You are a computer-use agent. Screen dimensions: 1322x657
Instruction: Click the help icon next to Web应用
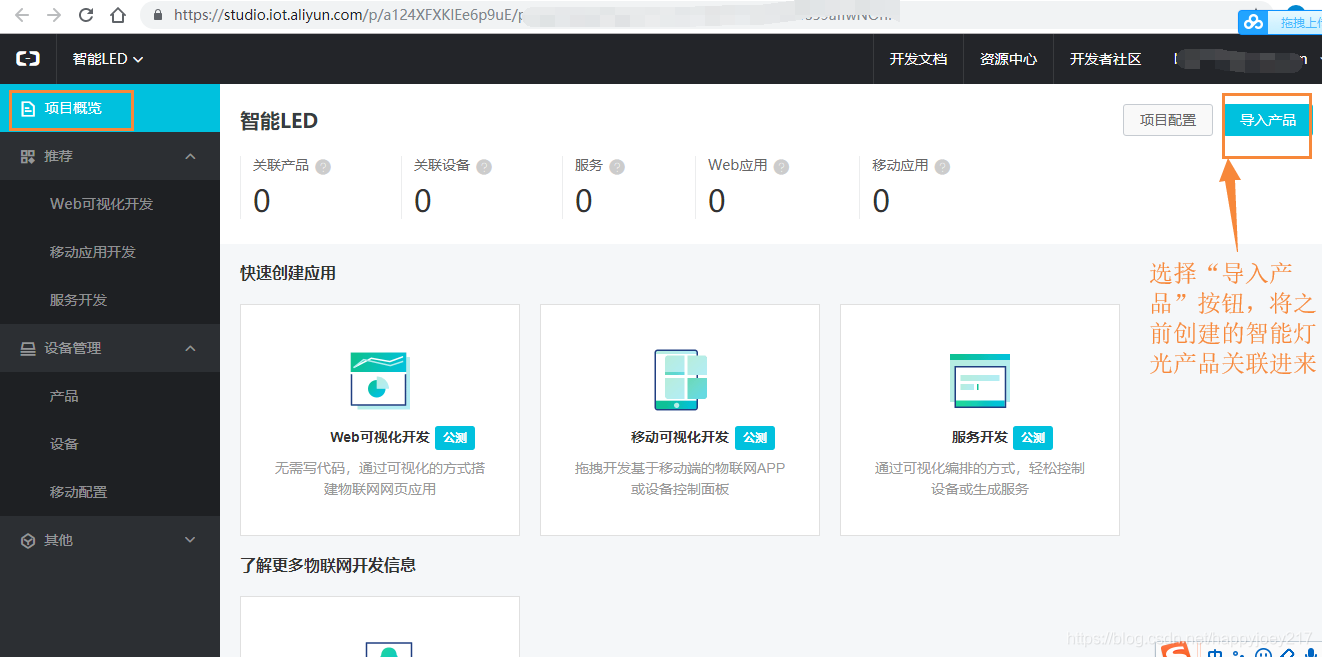pyautogui.click(x=781, y=167)
